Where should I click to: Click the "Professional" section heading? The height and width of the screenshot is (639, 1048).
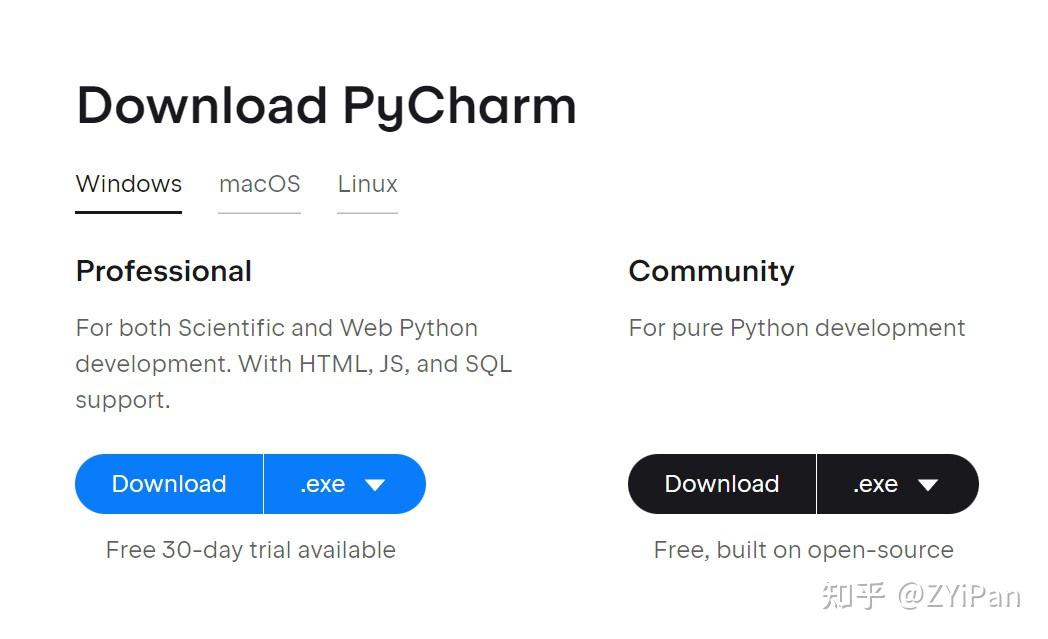tap(163, 271)
